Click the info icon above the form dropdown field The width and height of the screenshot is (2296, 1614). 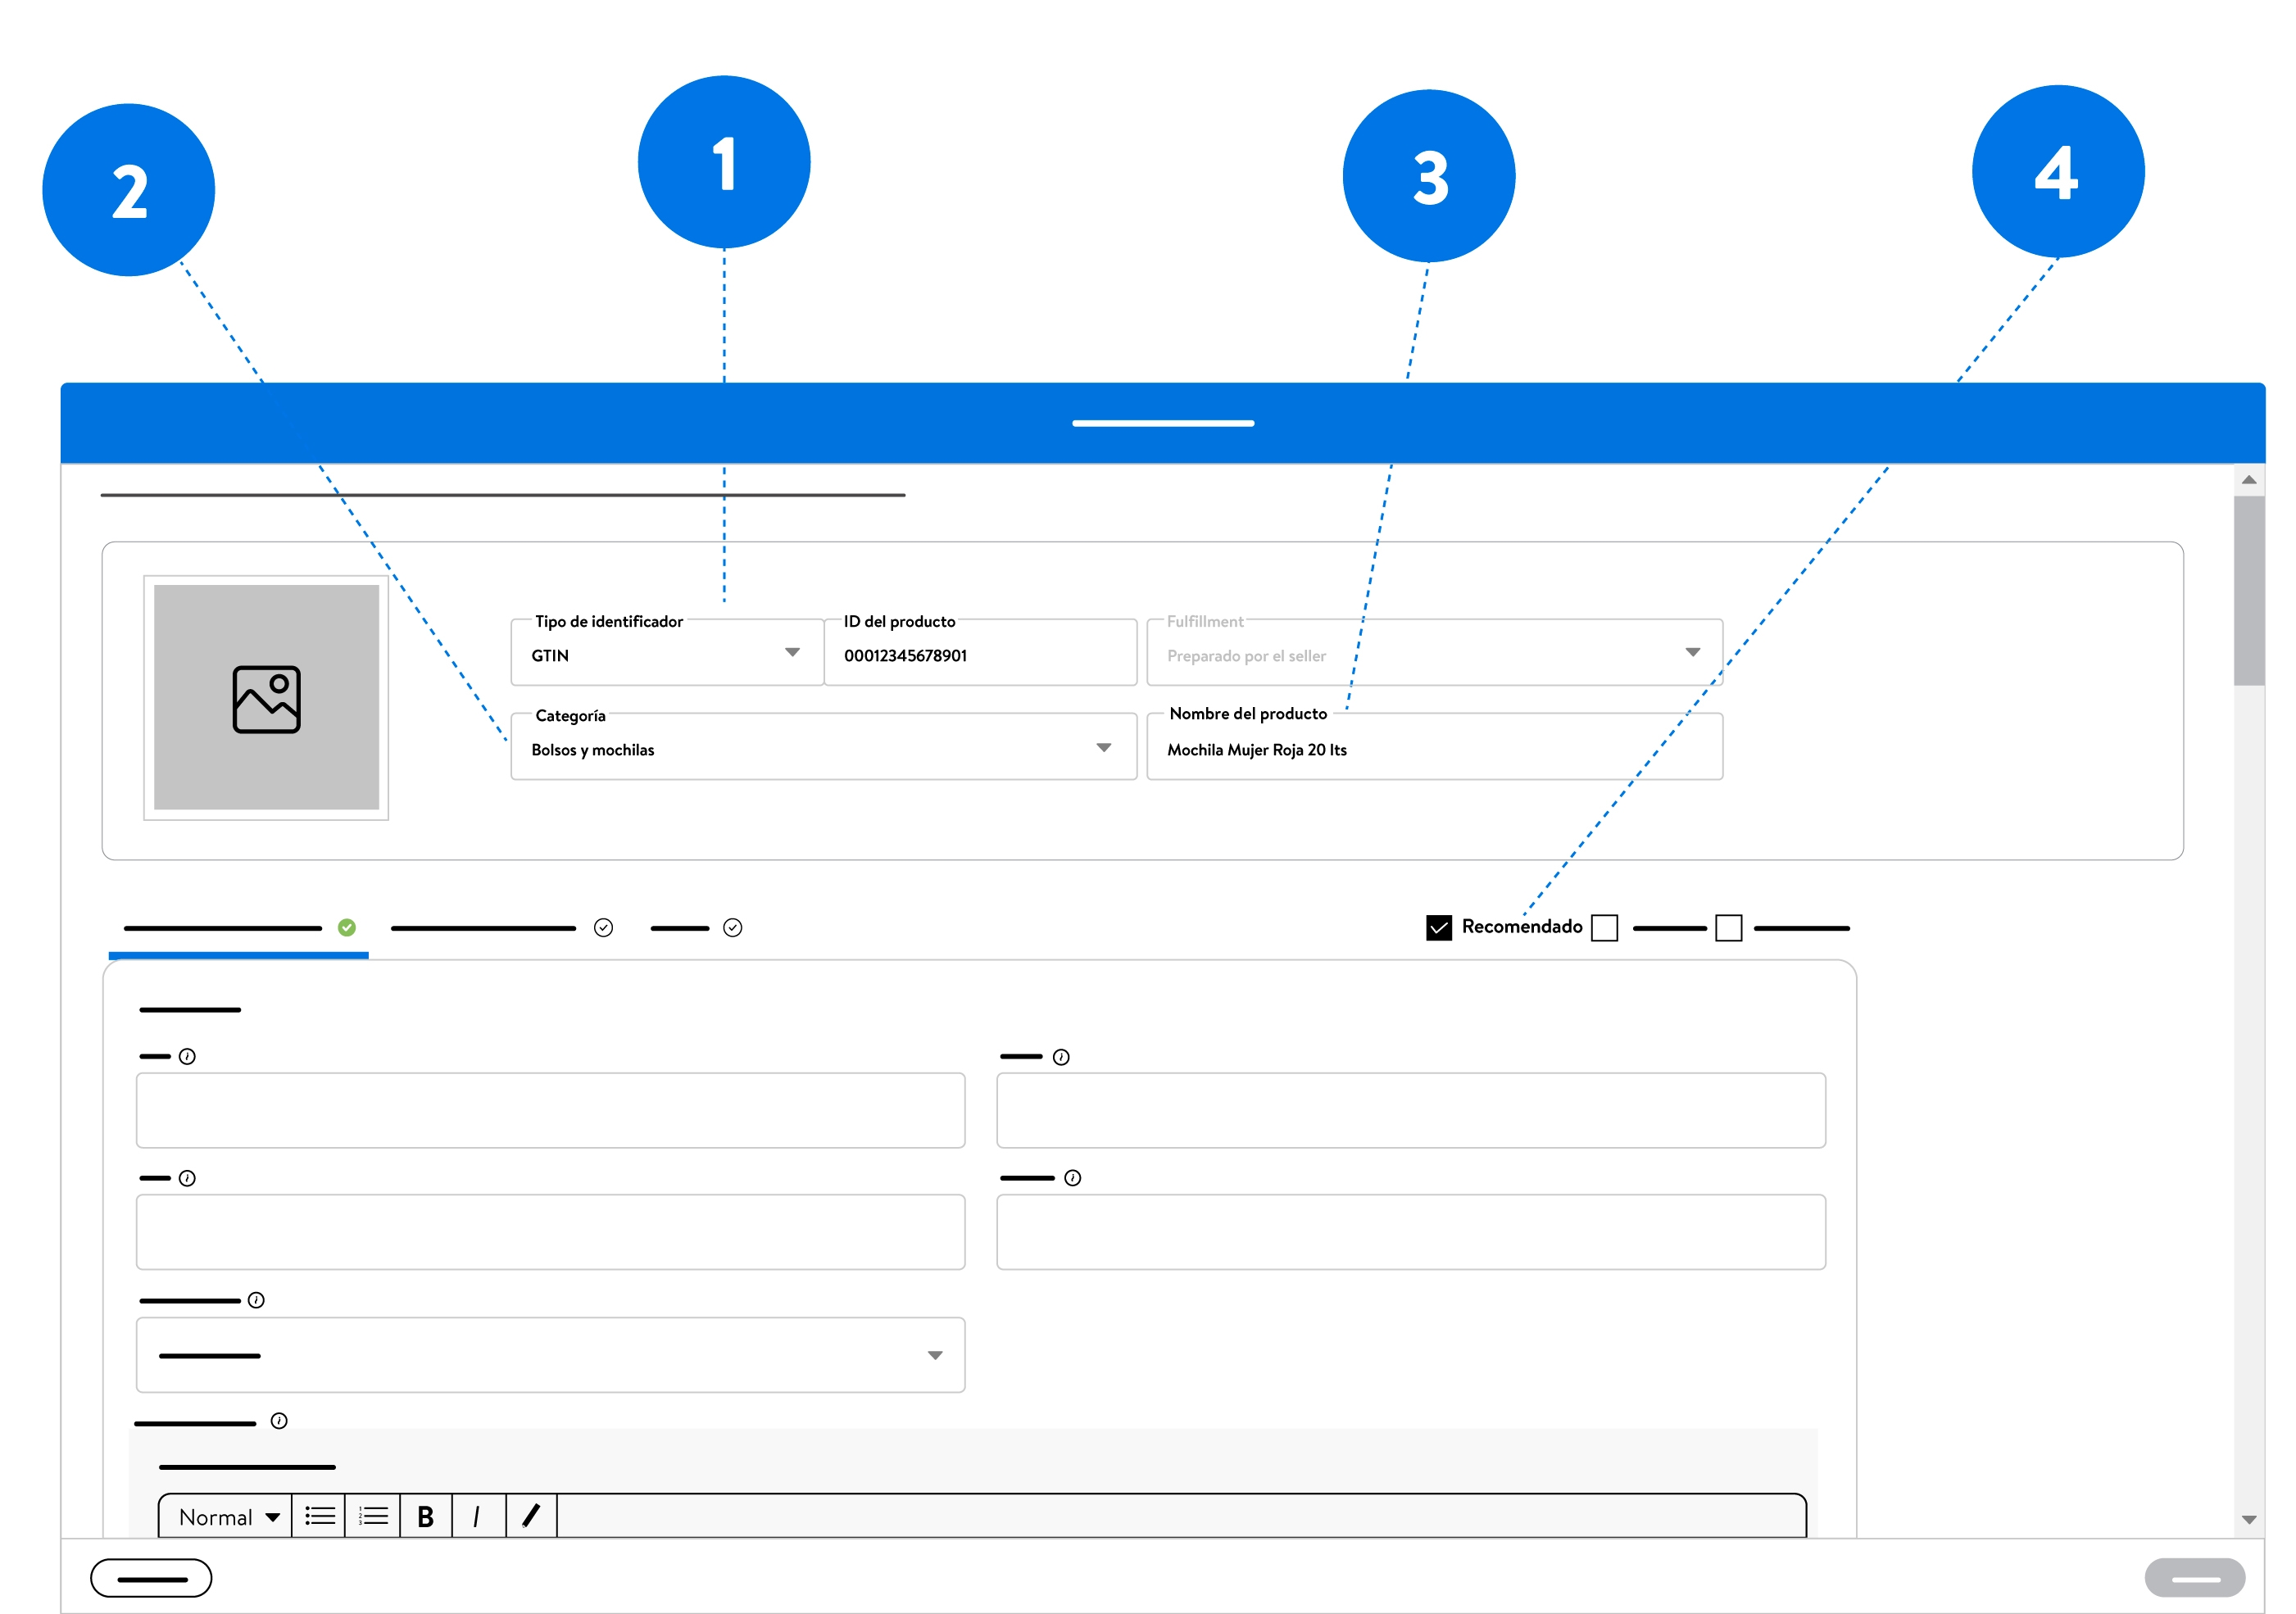(x=256, y=1300)
